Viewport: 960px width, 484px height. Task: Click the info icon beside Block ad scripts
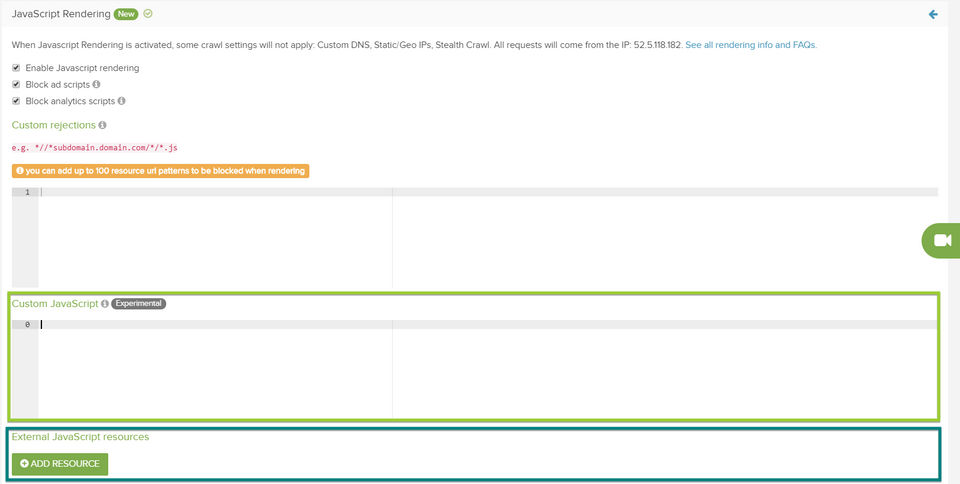click(96, 84)
